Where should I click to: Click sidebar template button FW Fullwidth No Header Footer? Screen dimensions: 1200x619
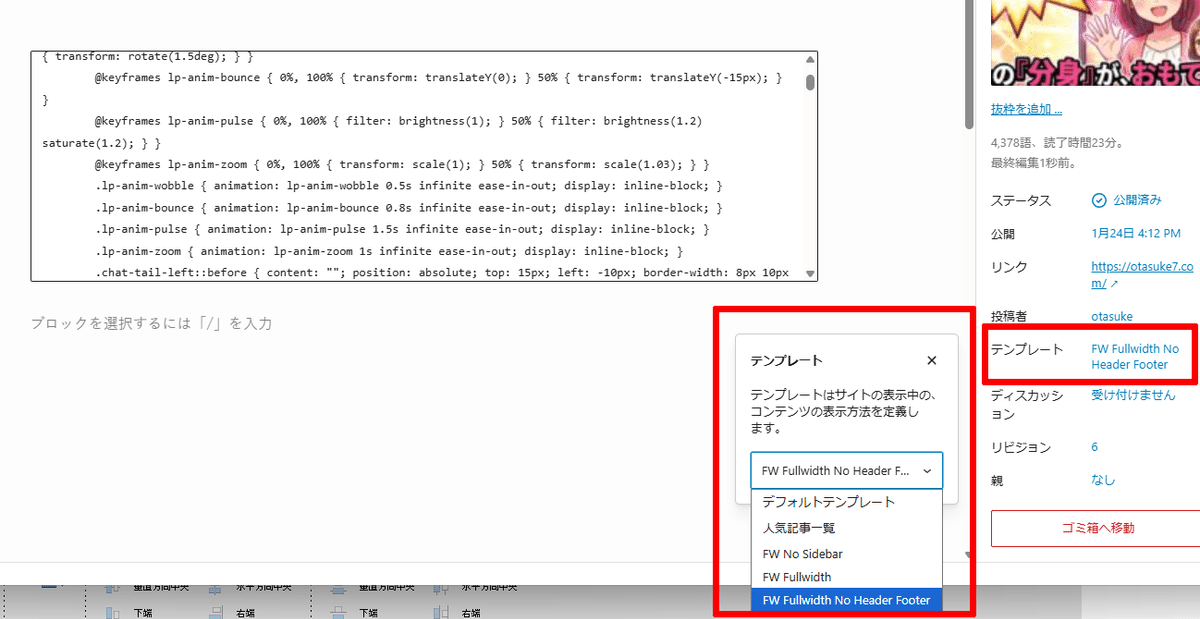[1136, 357]
